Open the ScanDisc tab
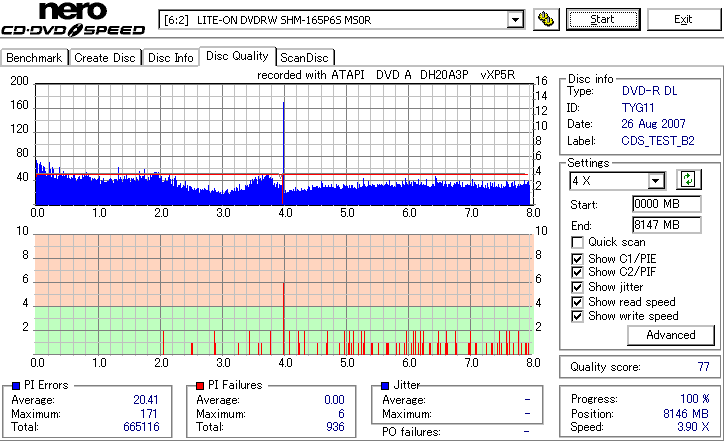The height and width of the screenshot is (441, 724). pos(304,58)
